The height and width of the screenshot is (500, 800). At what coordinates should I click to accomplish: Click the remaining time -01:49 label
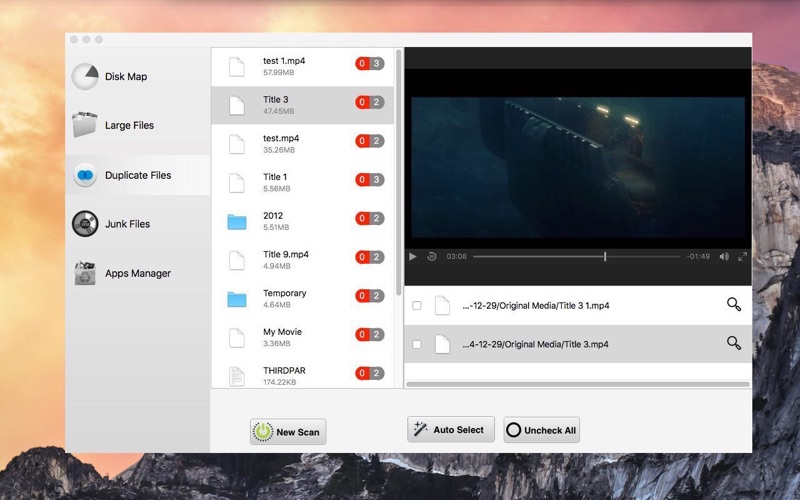pyautogui.click(x=698, y=257)
